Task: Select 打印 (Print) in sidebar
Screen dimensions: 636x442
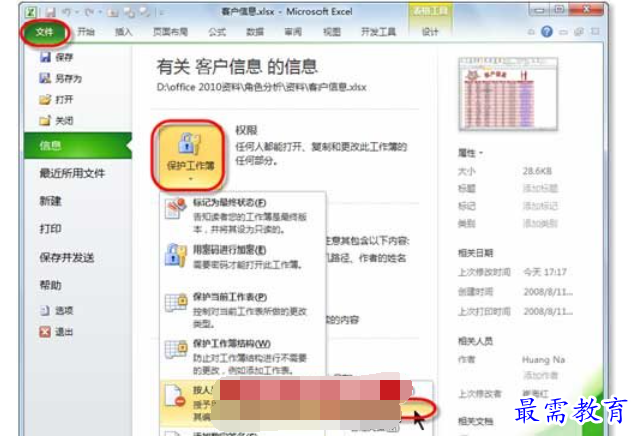Action: pos(50,229)
